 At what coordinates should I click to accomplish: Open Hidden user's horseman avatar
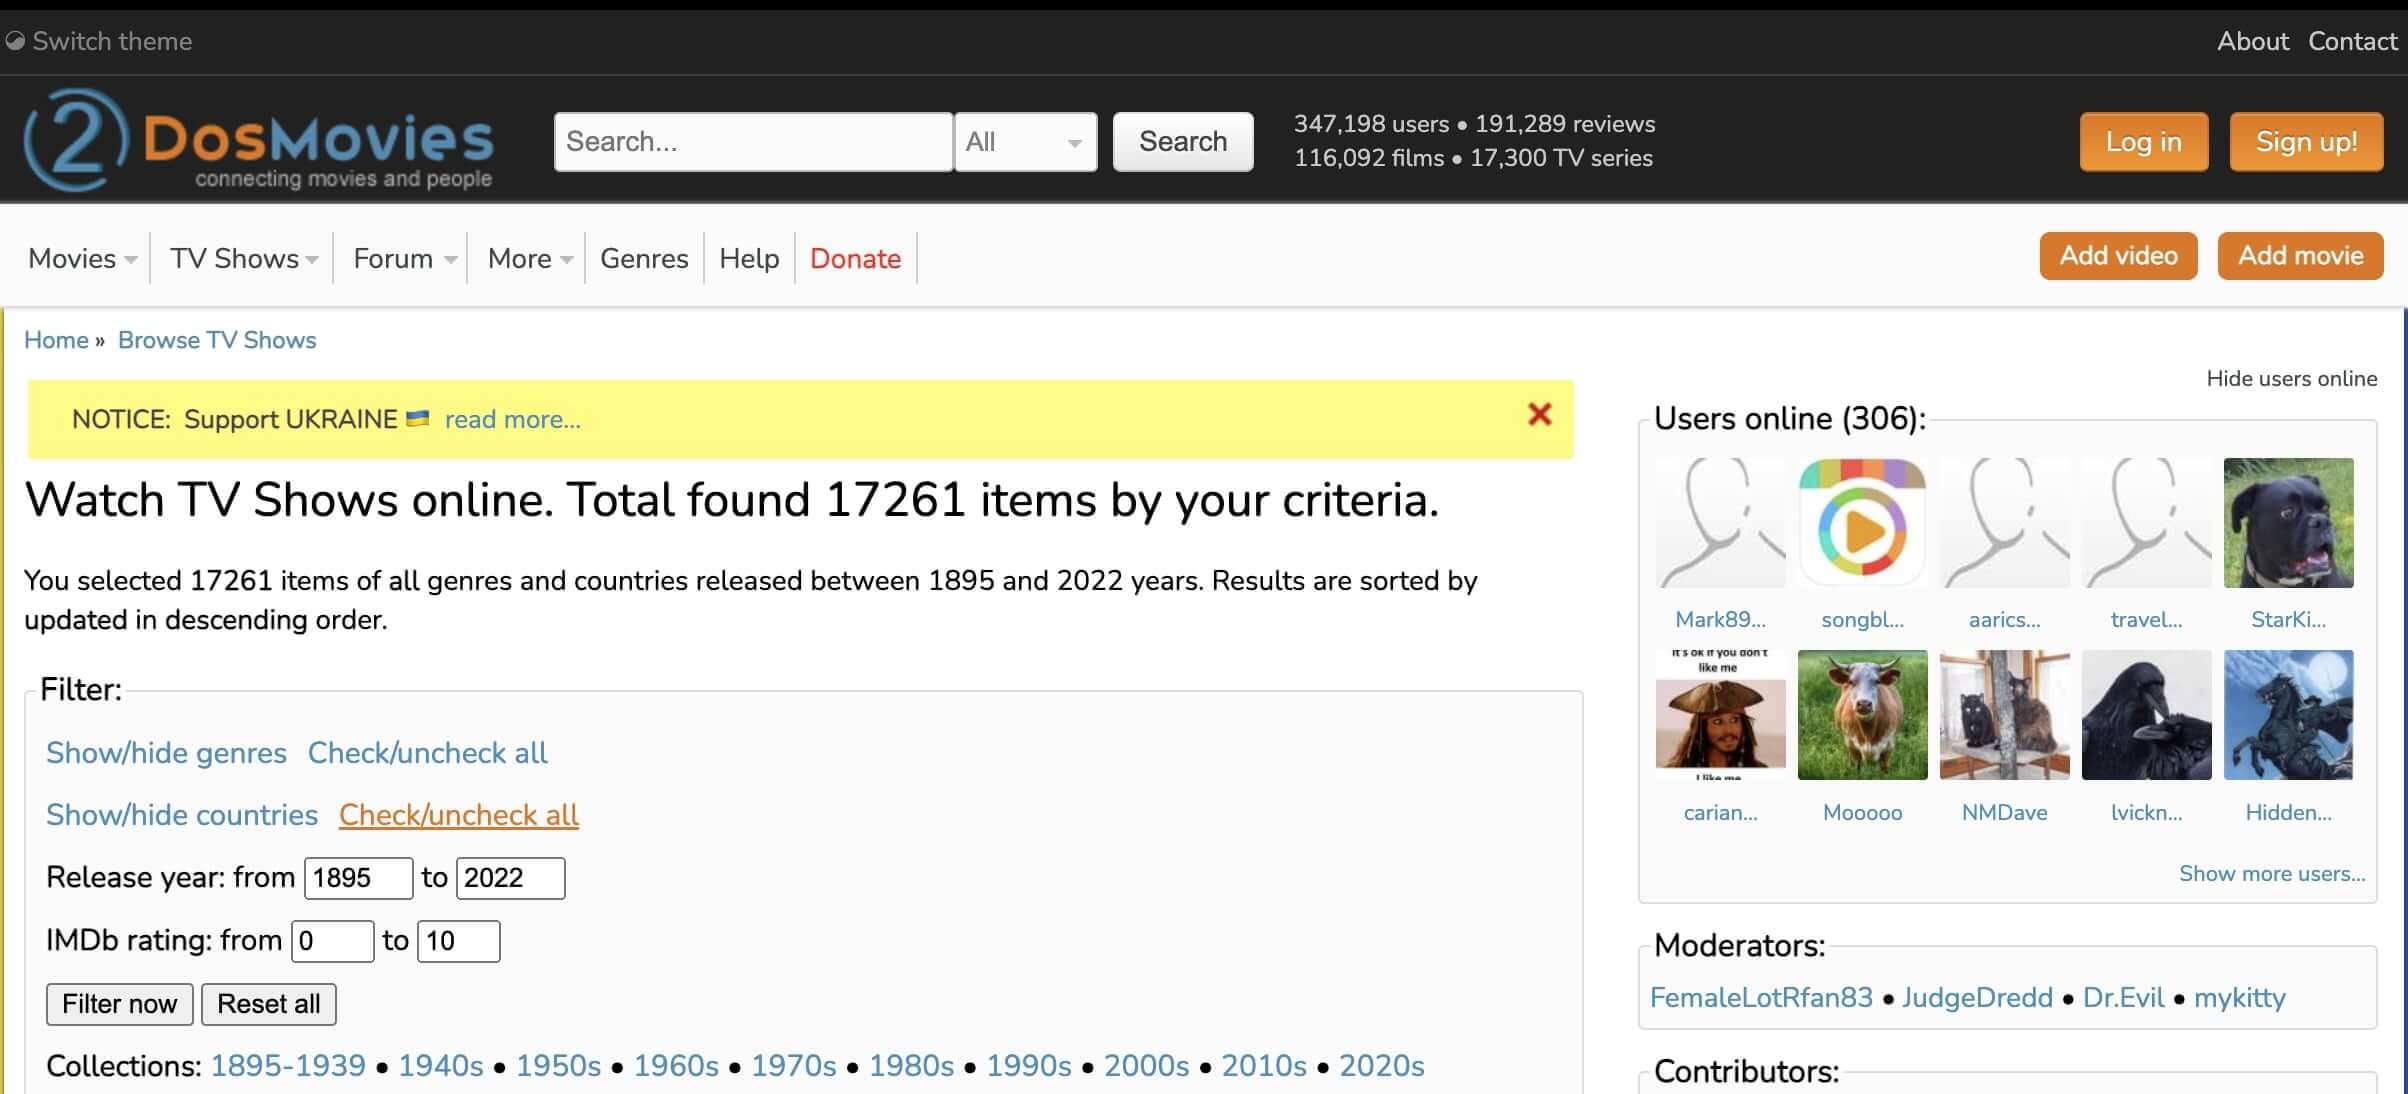(x=2288, y=715)
